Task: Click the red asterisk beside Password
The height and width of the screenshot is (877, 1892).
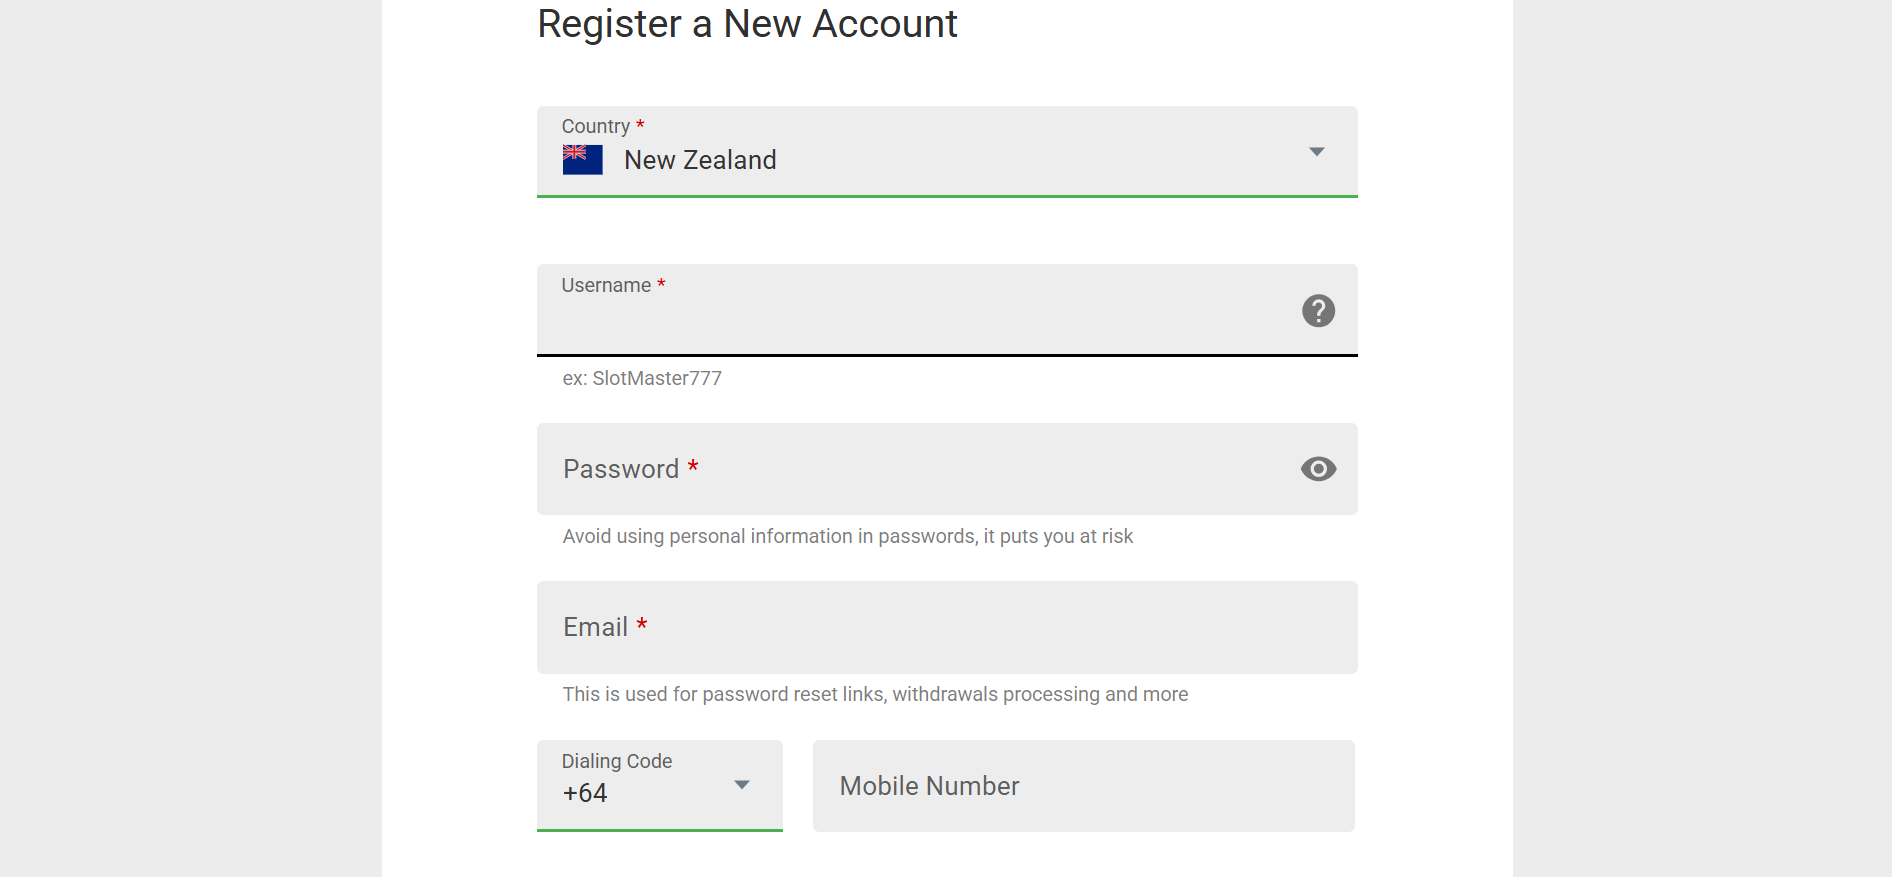Action: [x=693, y=466]
